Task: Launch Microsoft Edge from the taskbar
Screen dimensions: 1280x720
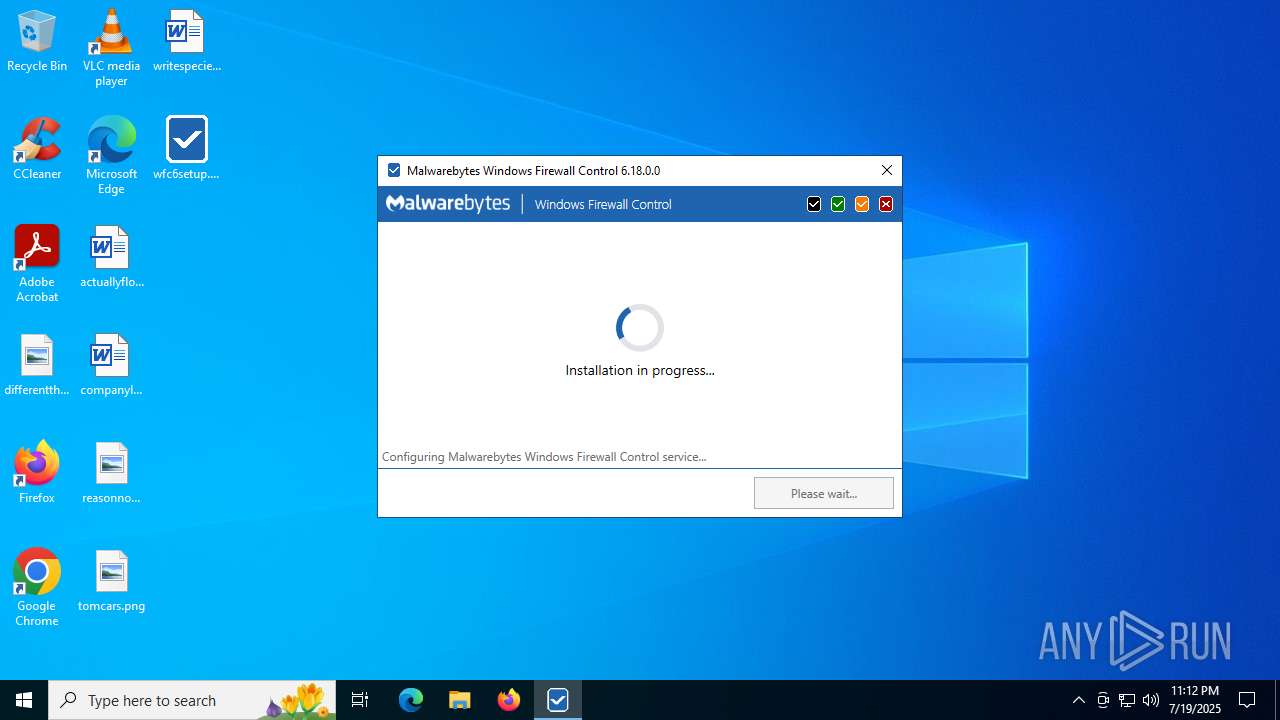Action: point(411,700)
